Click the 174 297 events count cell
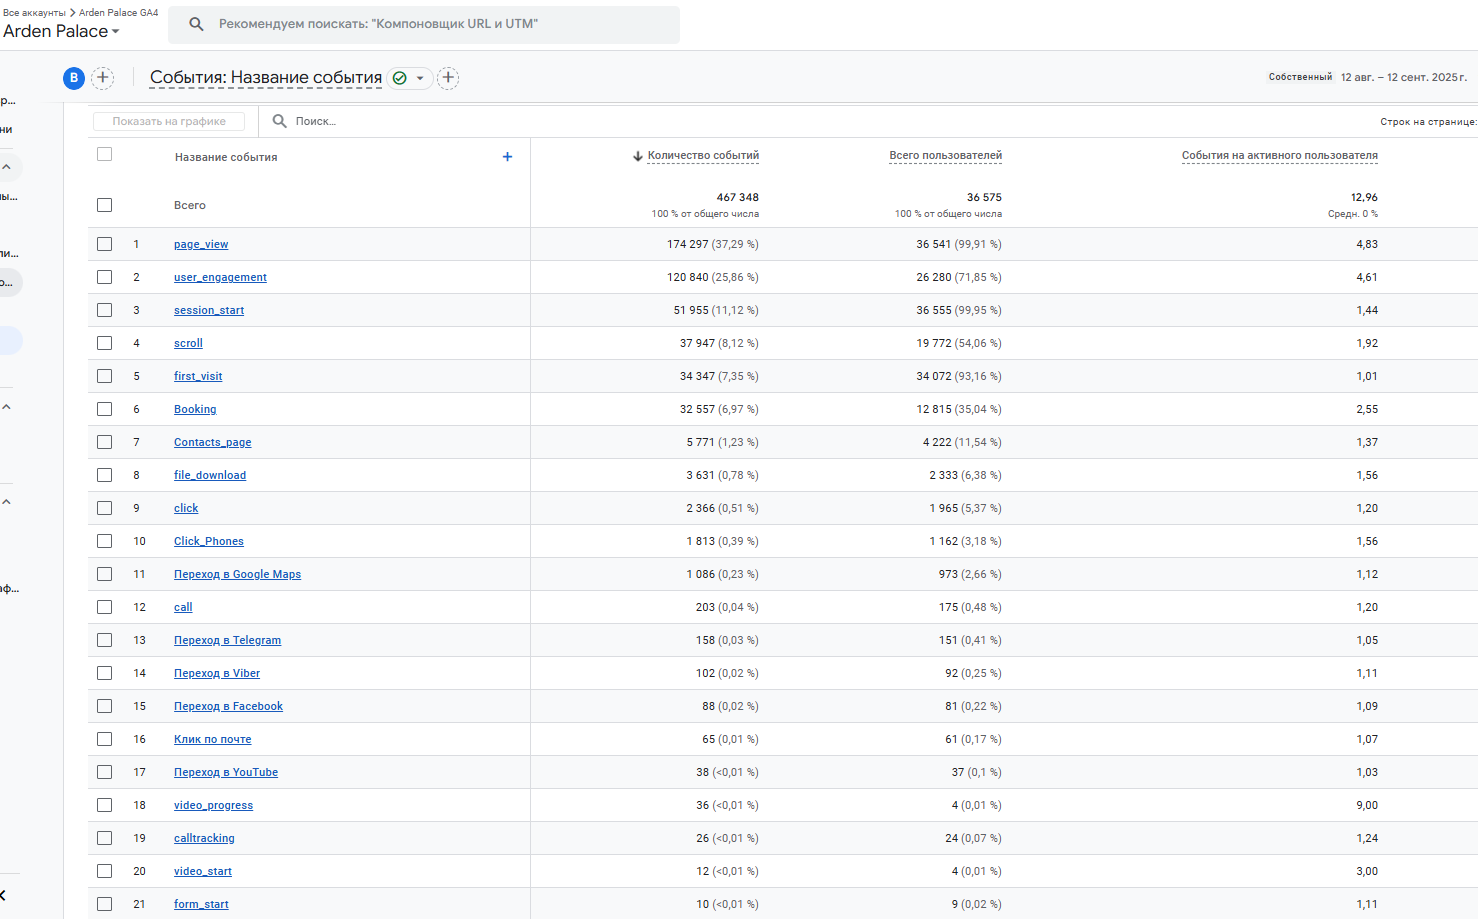Screen dimensions: 1478x919 coord(713,244)
